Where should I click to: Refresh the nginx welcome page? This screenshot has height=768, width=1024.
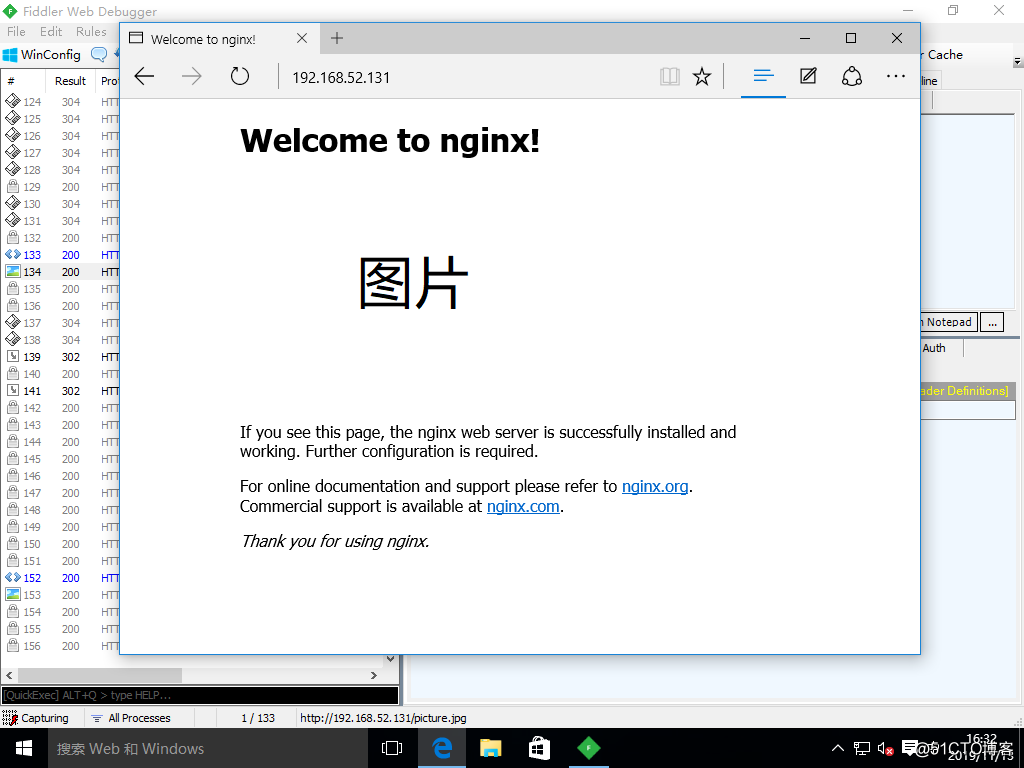click(240, 76)
